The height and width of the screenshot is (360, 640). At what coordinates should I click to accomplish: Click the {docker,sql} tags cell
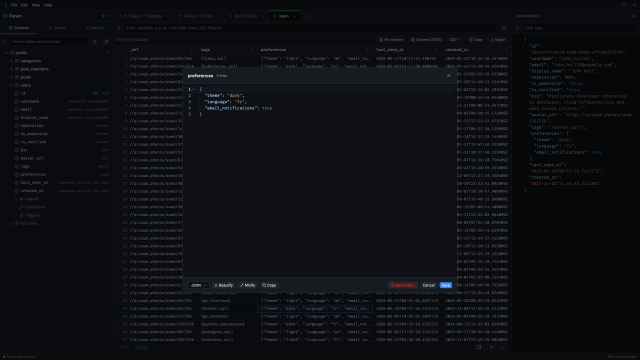coord(227,309)
